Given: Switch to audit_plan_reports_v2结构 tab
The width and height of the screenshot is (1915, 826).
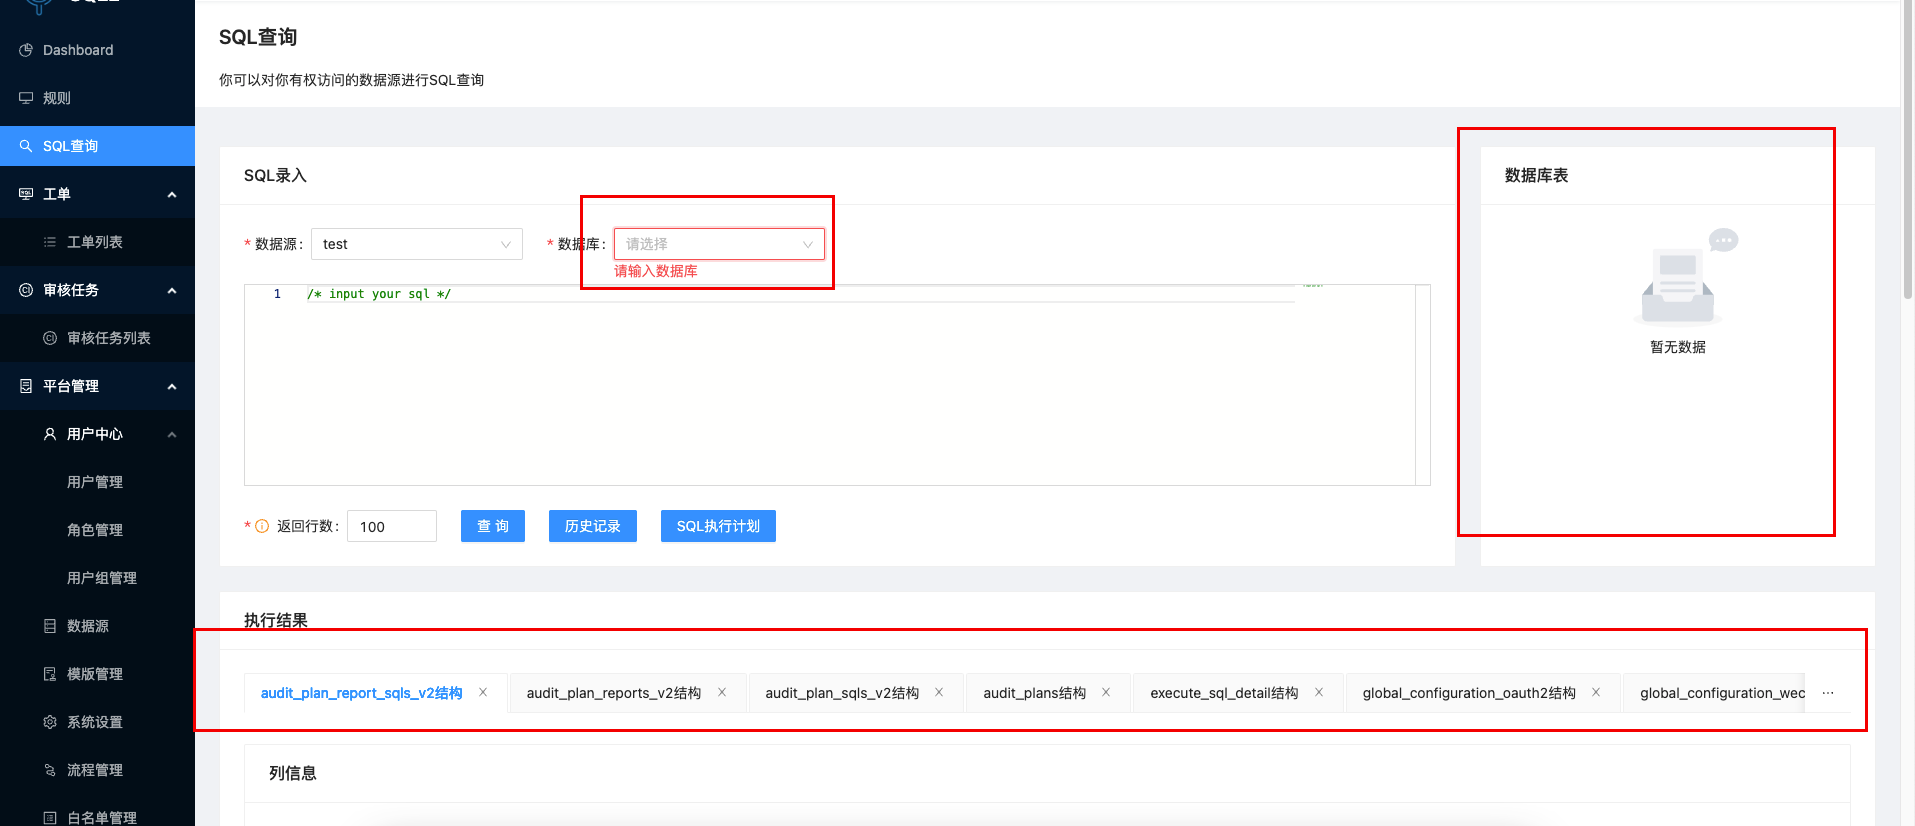Looking at the screenshot, I should coord(614,693).
